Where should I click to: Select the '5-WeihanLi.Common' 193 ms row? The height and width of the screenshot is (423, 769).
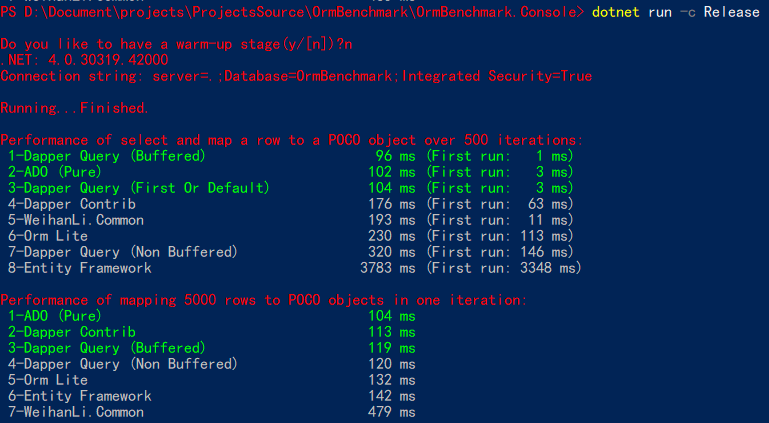(290, 220)
